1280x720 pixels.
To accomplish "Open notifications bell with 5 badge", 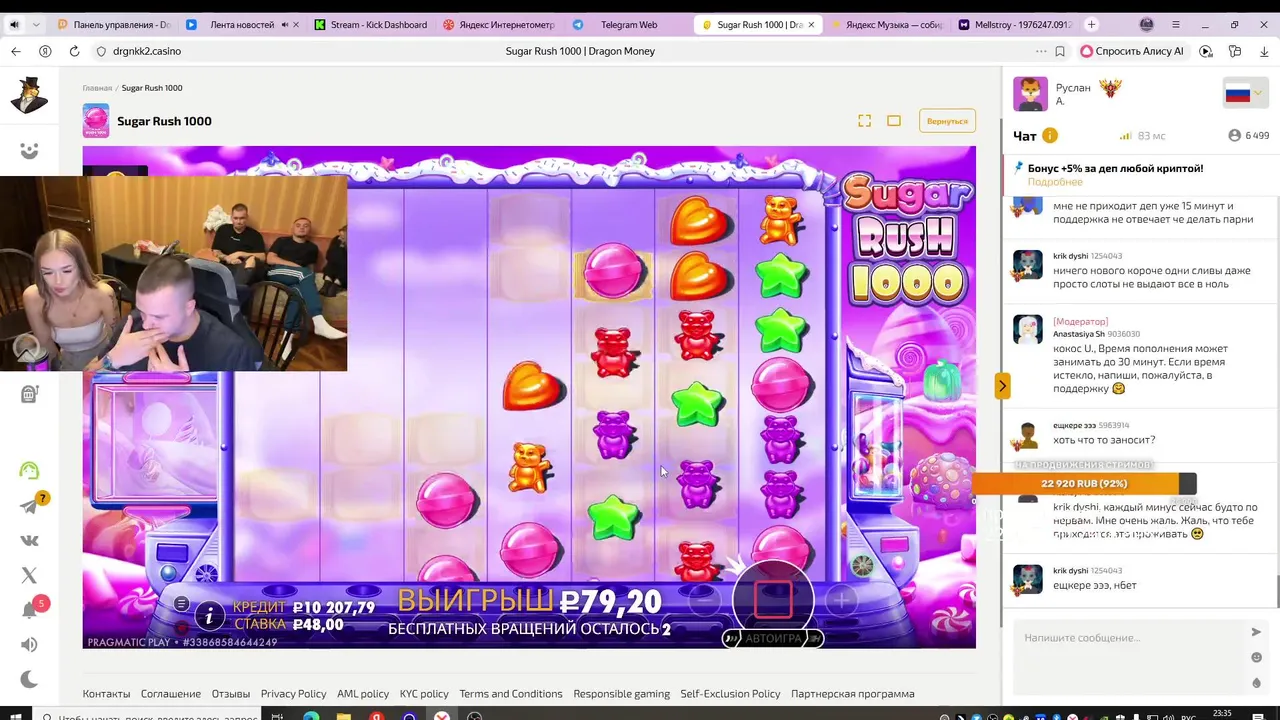I will pos(30,610).
